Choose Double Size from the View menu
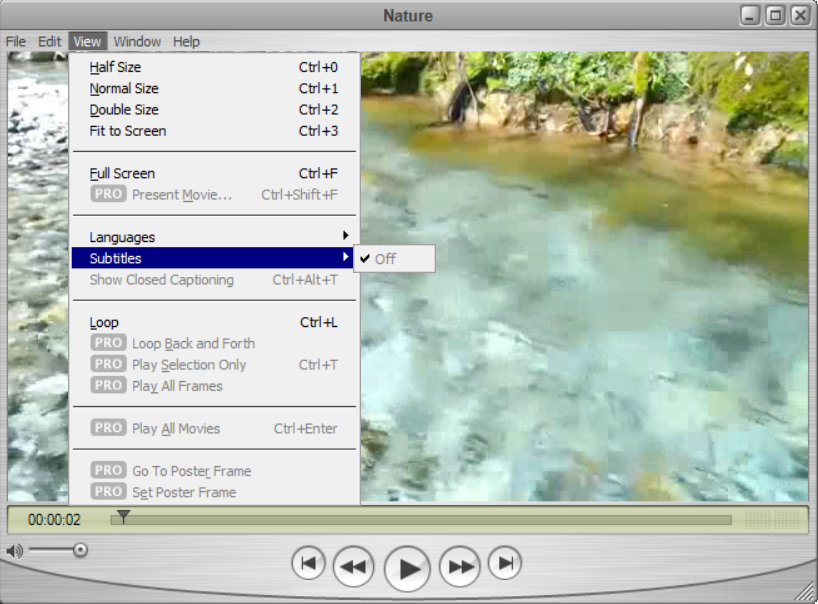The width and height of the screenshot is (818, 604). pos(124,110)
